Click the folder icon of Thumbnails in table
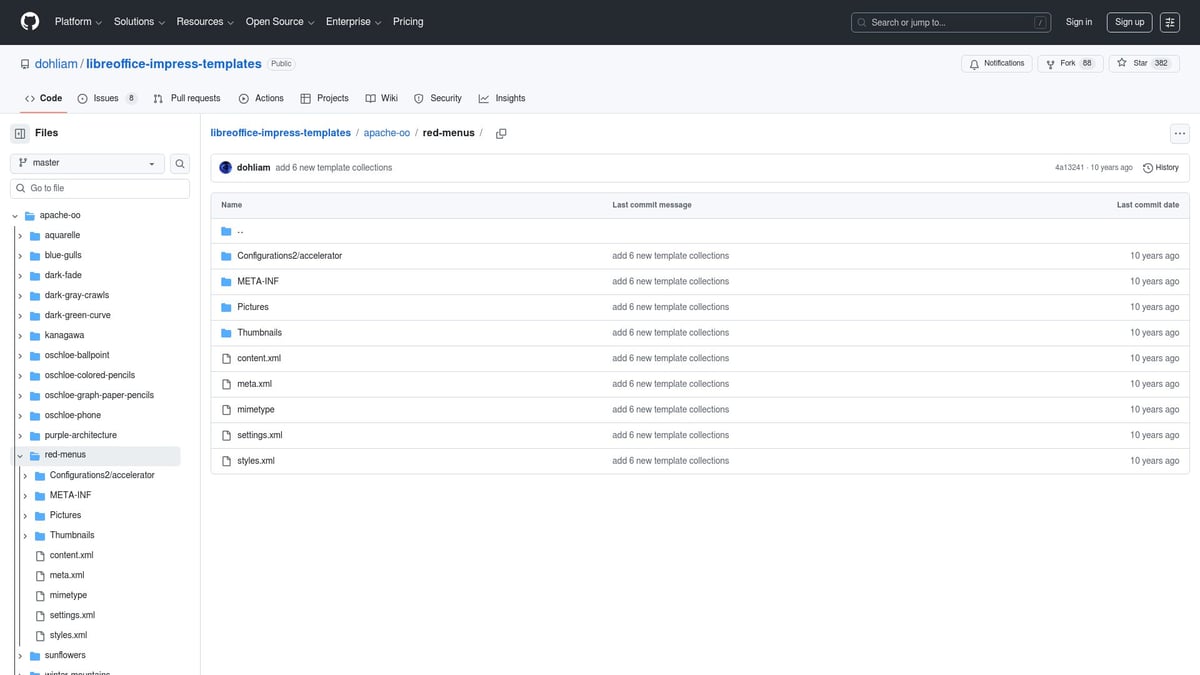This screenshot has height=675, width=1200. tap(226, 333)
